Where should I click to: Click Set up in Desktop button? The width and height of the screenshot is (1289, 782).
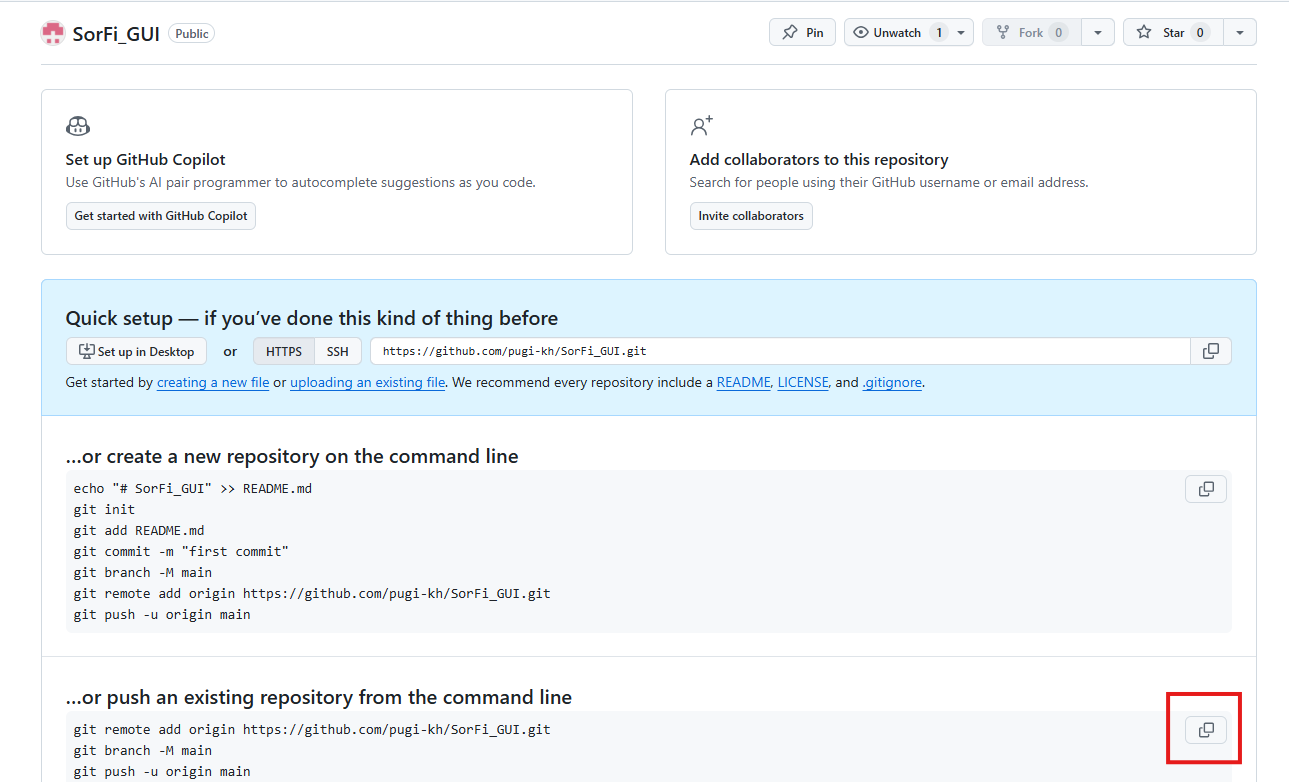(x=136, y=351)
